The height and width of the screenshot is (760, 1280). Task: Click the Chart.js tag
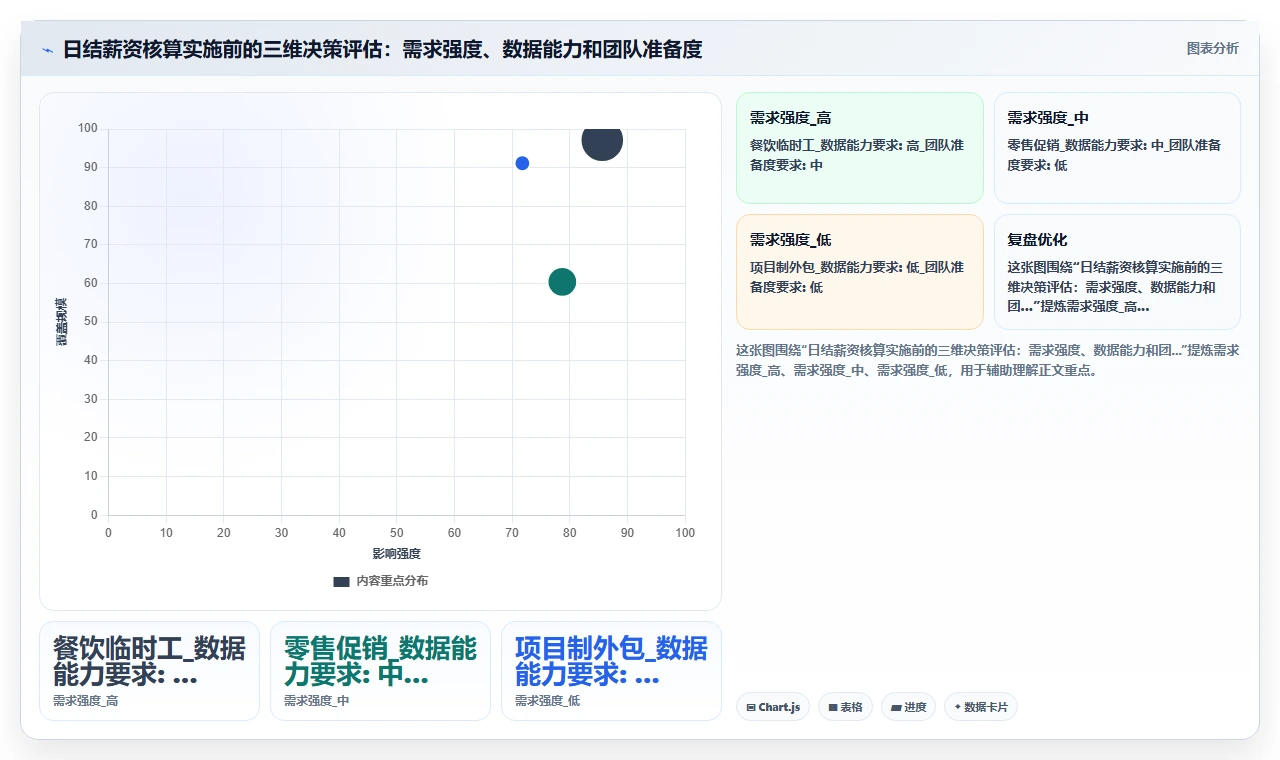pyautogui.click(x=773, y=707)
